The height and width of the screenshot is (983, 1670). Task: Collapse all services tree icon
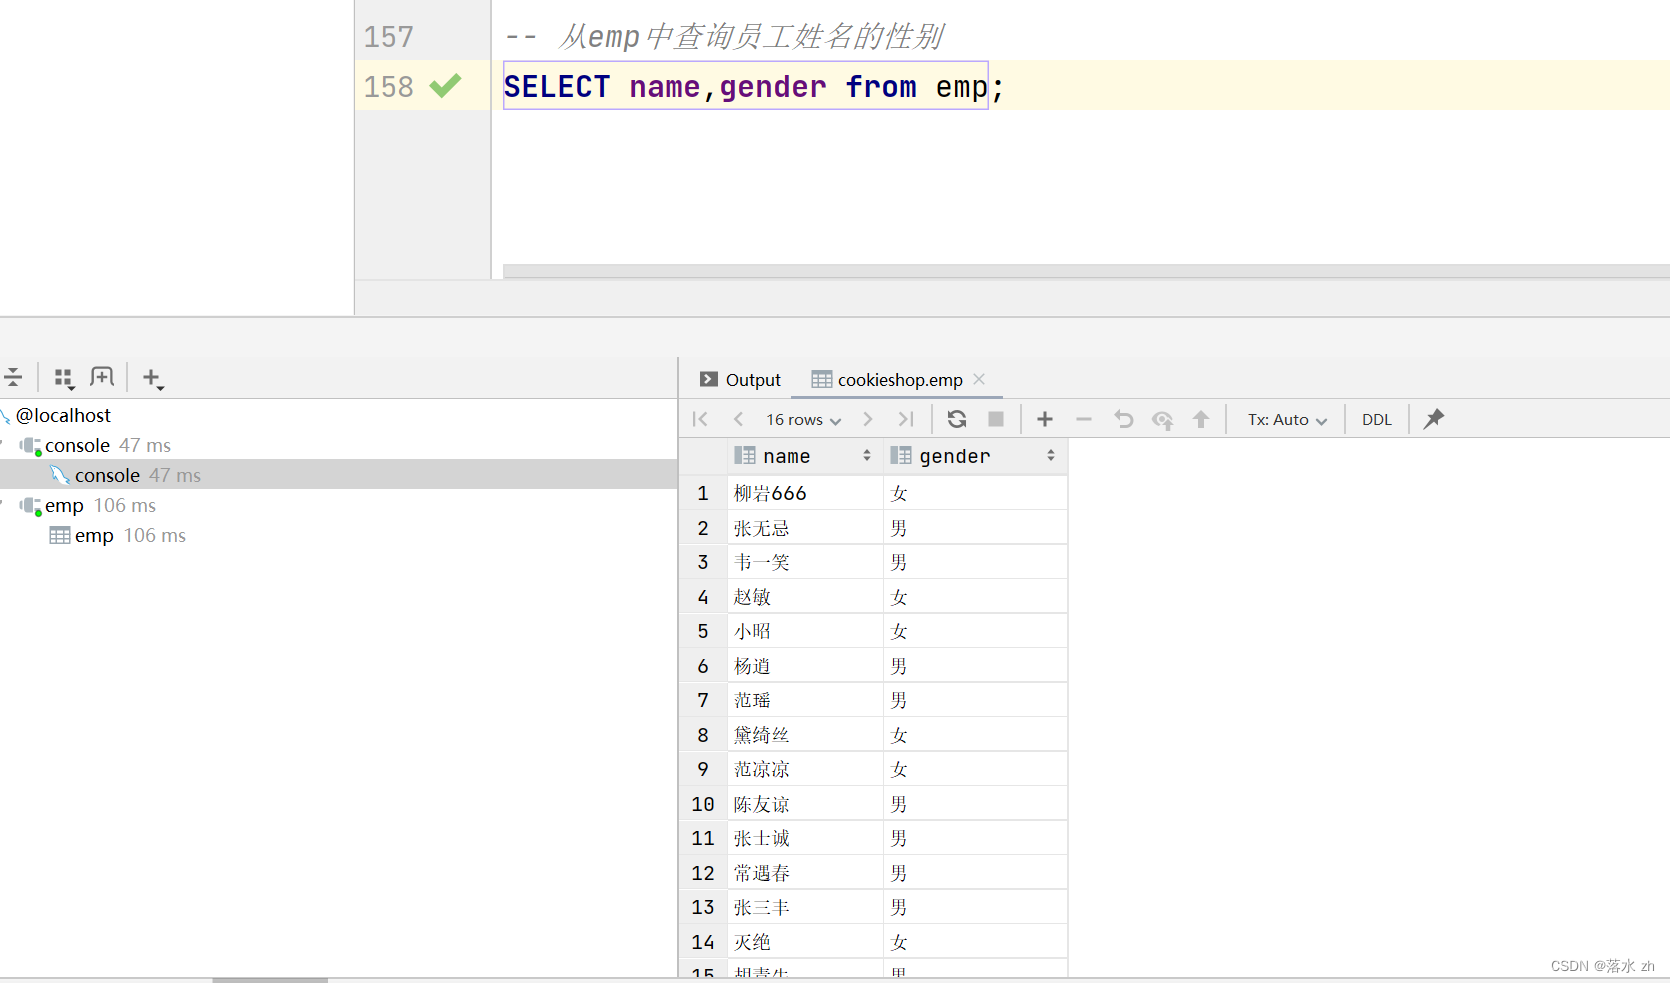tap(13, 377)
